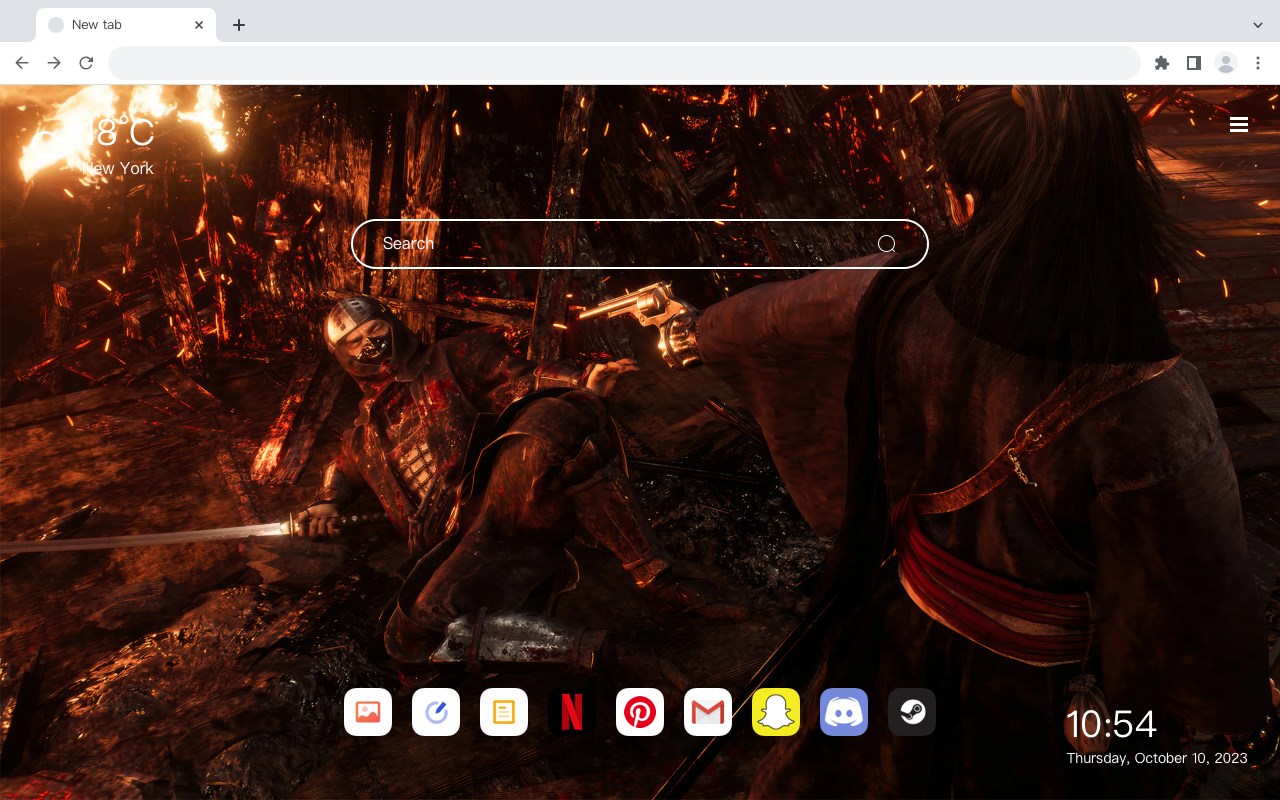The image size is (1280, 800).
Task: Launch the Snapchat shortcut
Action: [x=776, y=712]
